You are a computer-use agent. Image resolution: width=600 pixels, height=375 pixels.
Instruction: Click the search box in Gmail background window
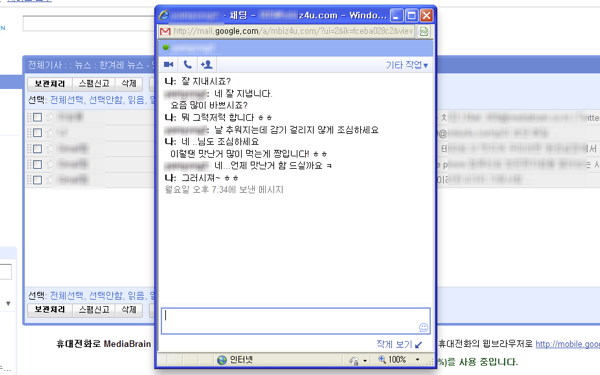[x=89, y=24]
